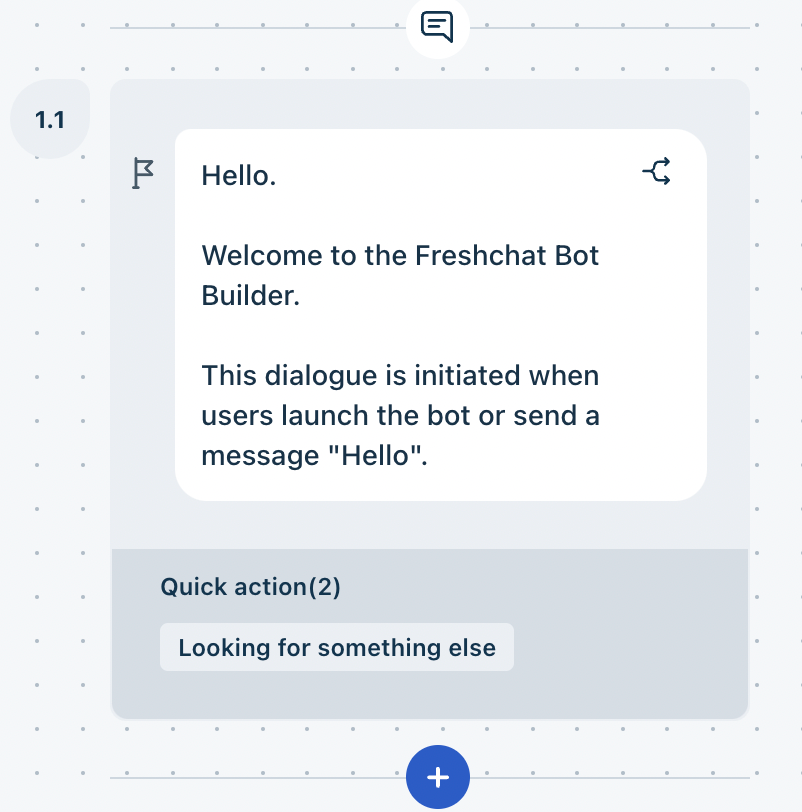Screen dimensions: 802x812
Task: Click the top divider line left of message icon
Action: (258, 27)
